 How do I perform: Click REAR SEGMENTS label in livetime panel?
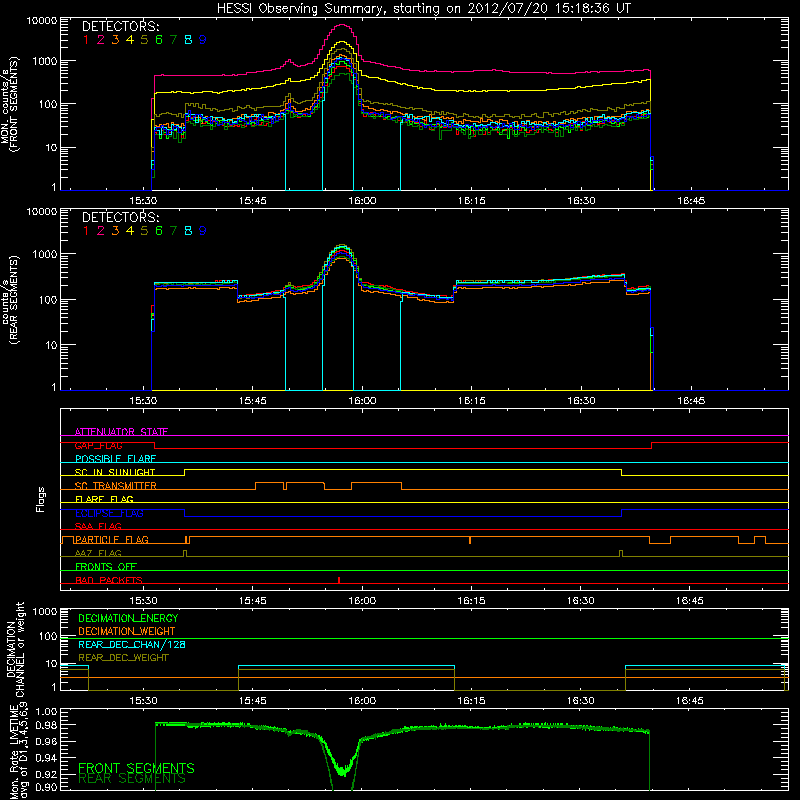point(132,779)
